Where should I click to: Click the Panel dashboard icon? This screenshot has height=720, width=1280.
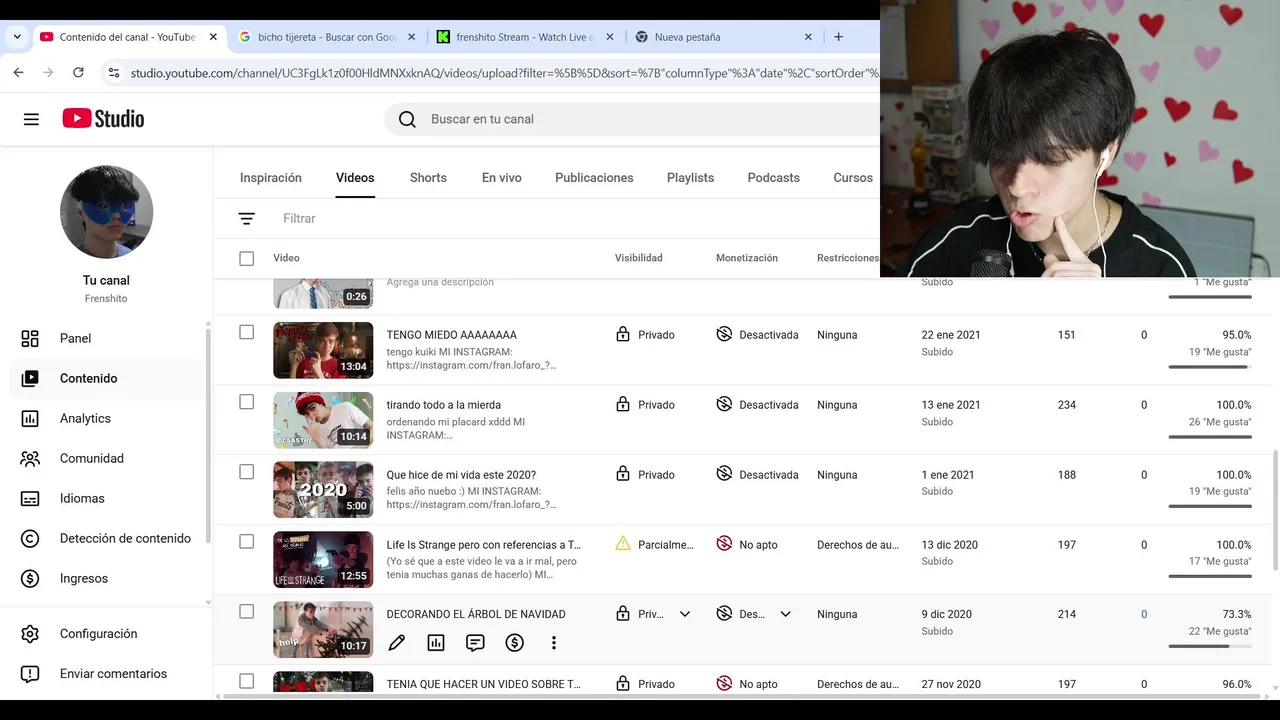(30, 338)
